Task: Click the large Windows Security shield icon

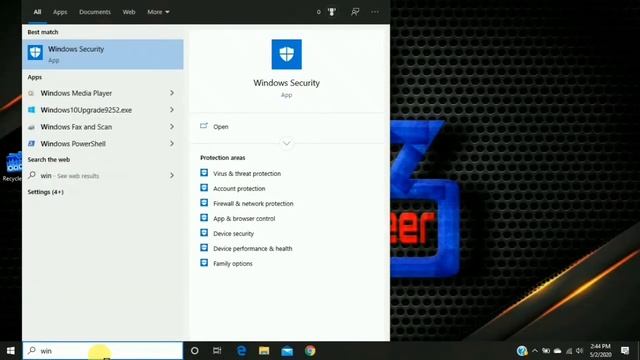Action: point(287,54)
